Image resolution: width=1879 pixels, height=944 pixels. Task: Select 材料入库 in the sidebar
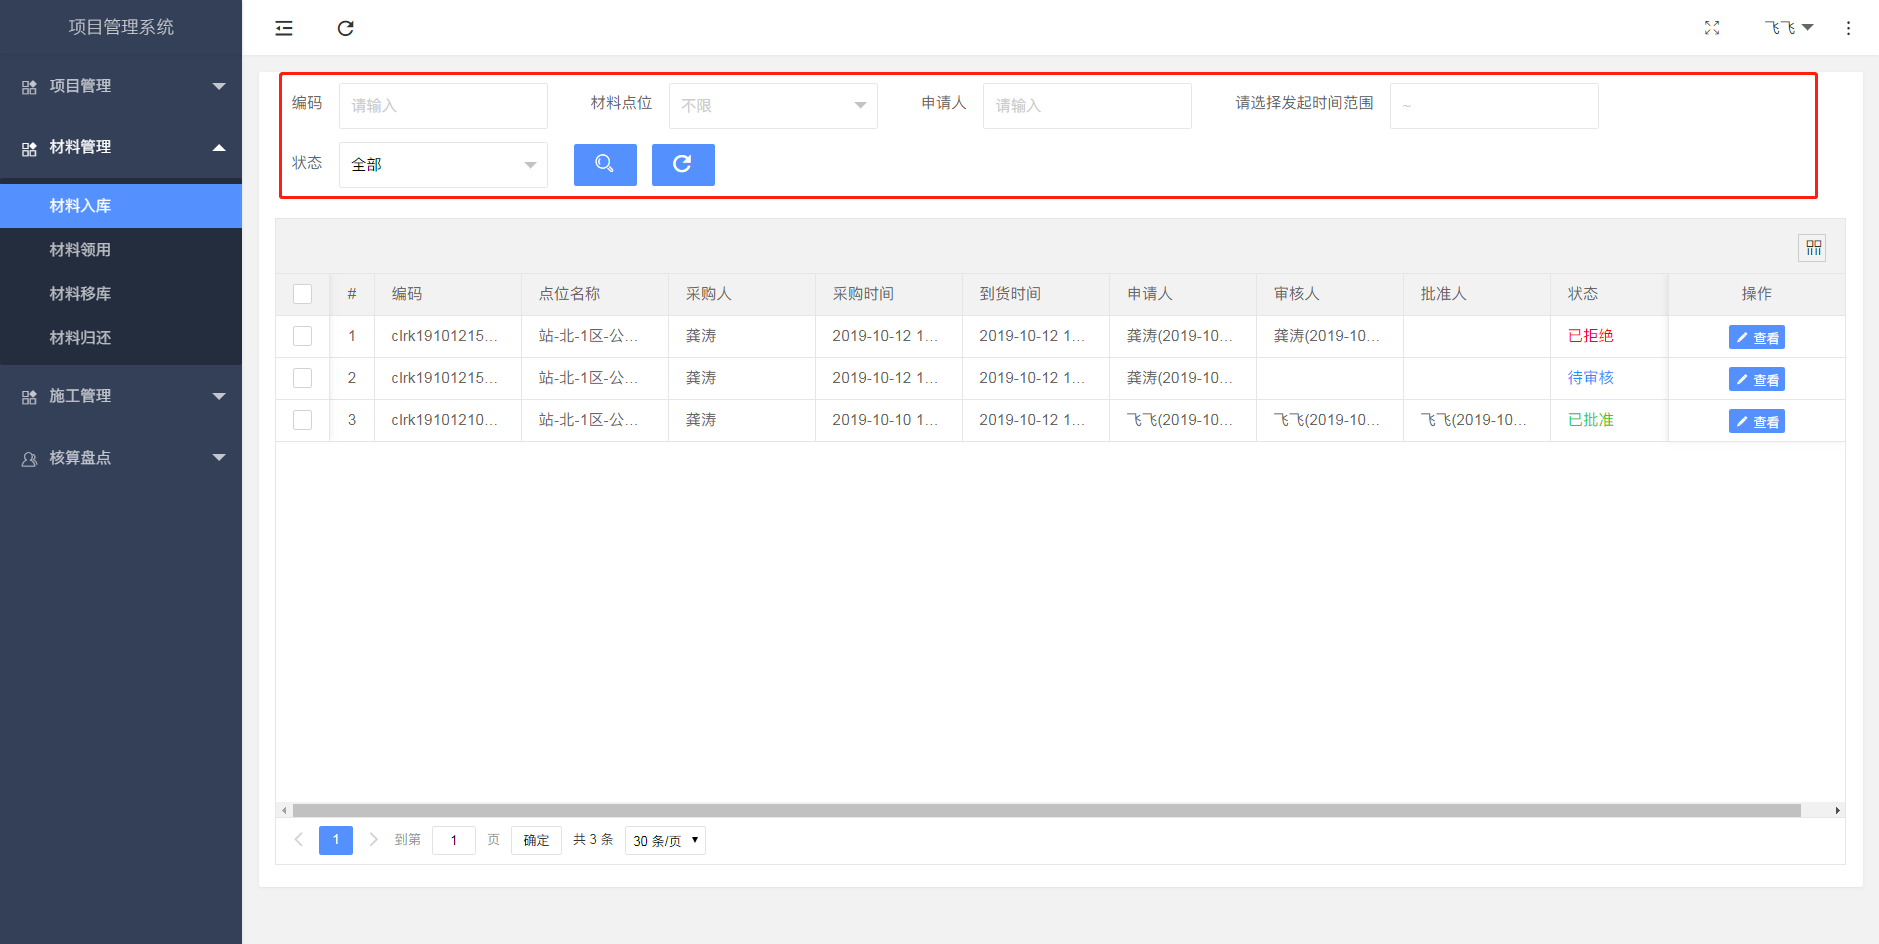[121, 206]
